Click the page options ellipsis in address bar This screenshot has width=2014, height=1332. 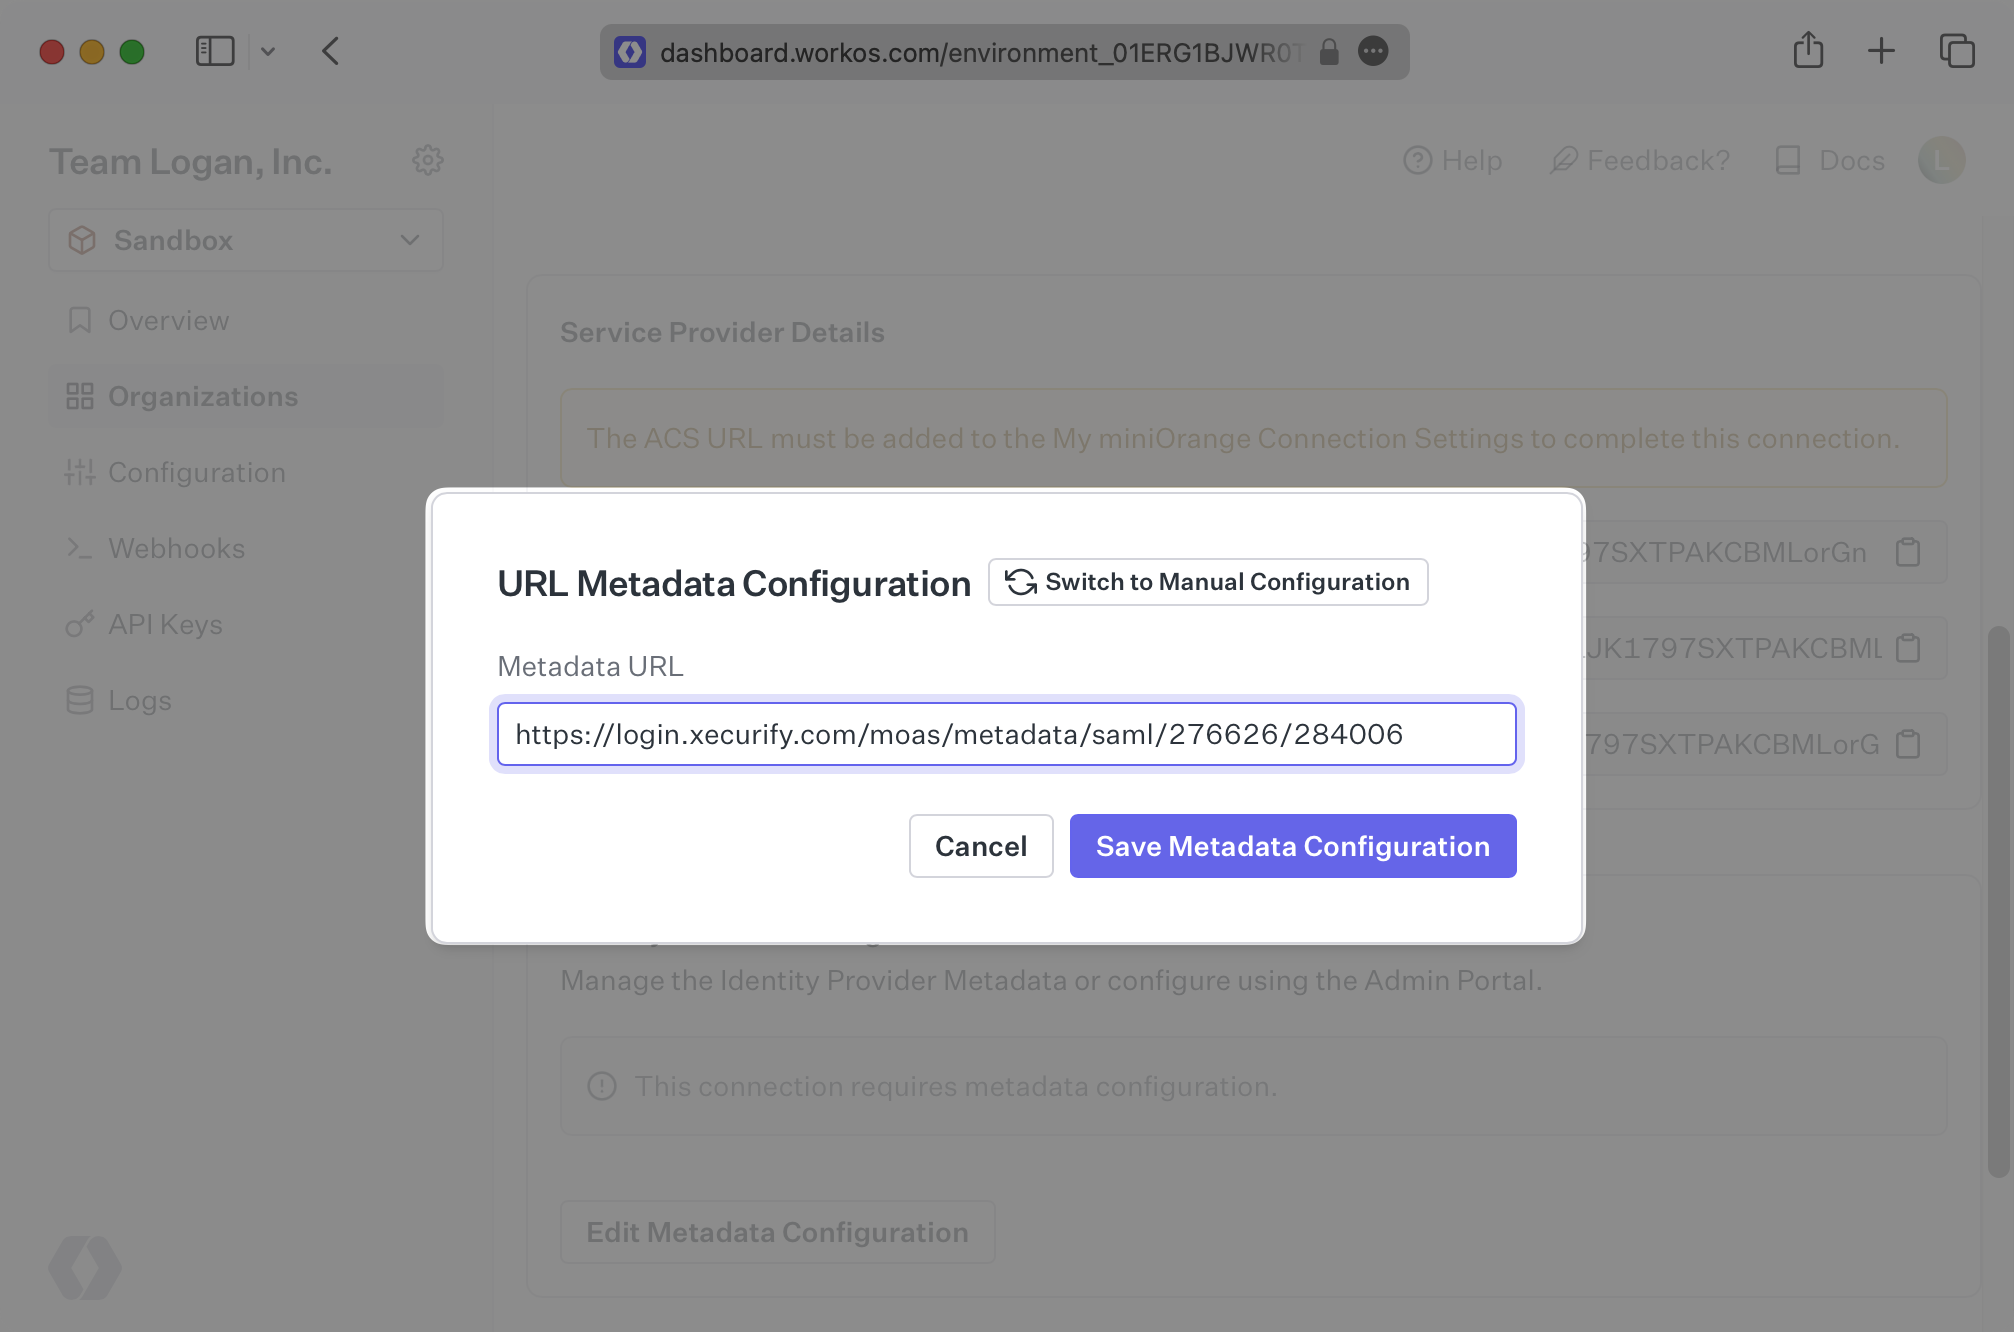pos(1373,51)
